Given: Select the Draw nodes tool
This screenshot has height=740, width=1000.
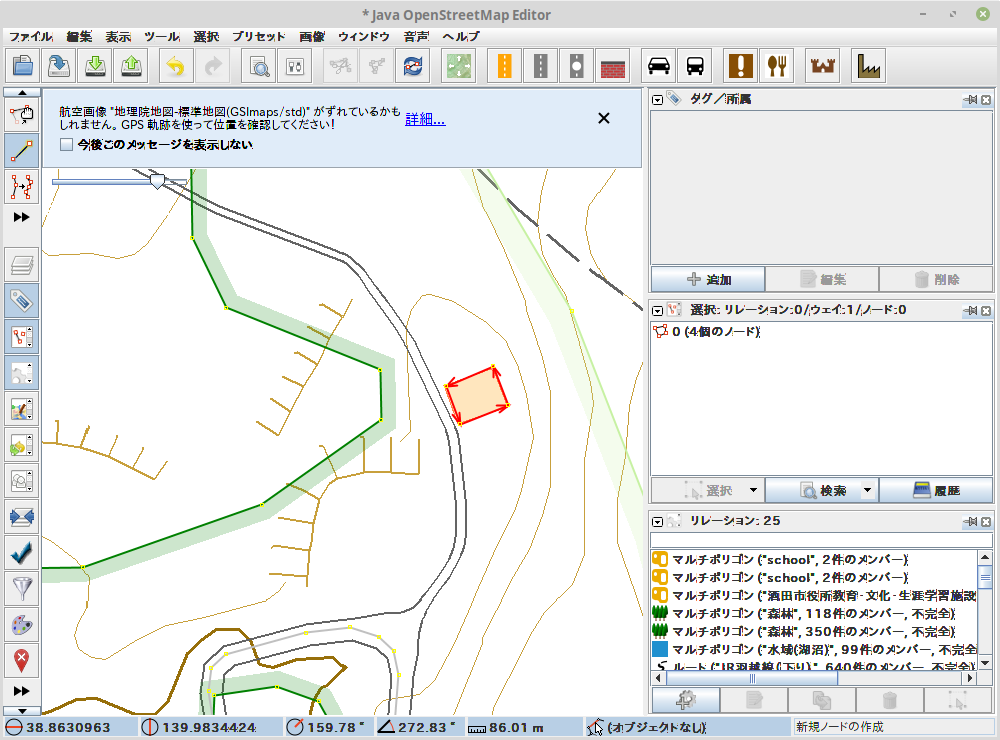Looking at the screenshot, I should (x=22, y=150).
